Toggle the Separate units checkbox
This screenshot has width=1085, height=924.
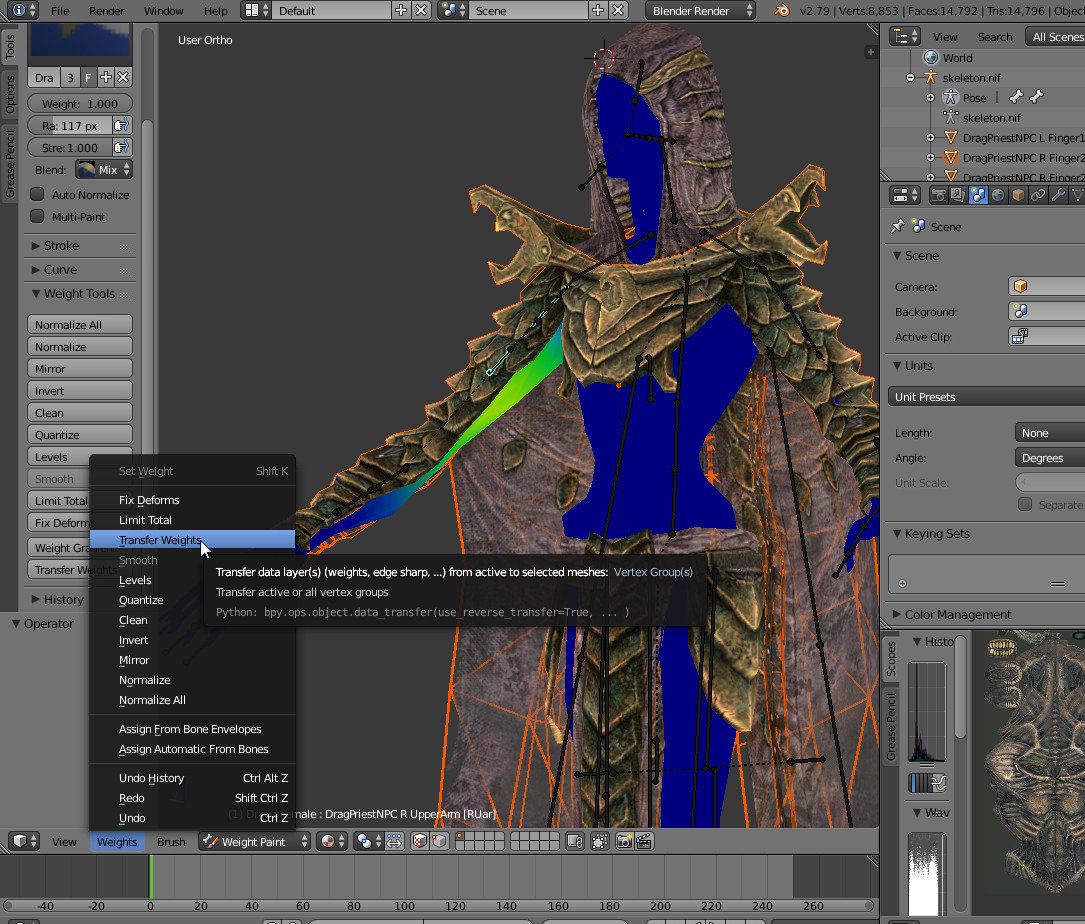(x=1025, y=505)
